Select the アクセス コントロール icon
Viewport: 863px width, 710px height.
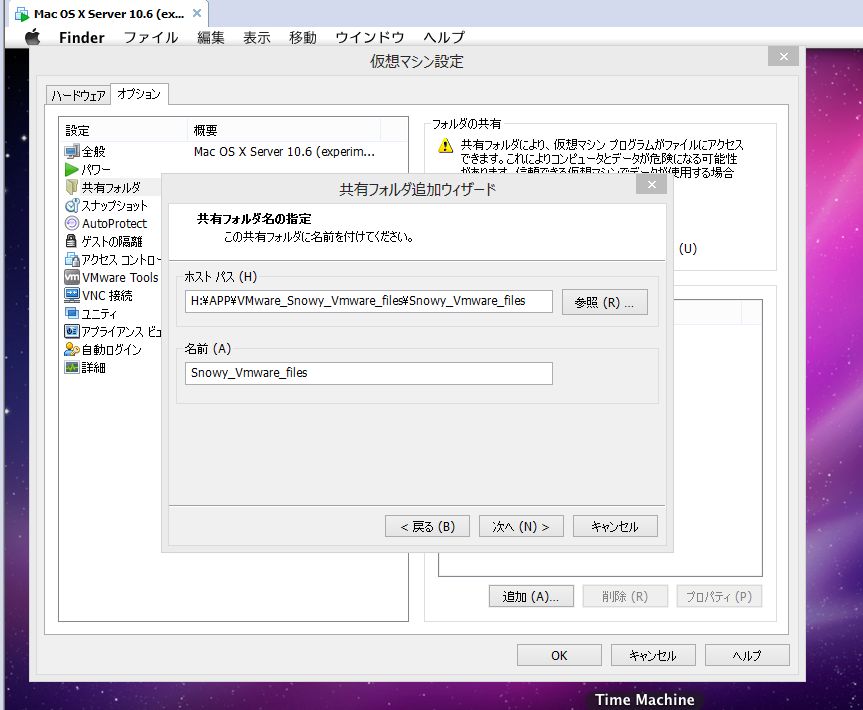[x=72, y=259]
